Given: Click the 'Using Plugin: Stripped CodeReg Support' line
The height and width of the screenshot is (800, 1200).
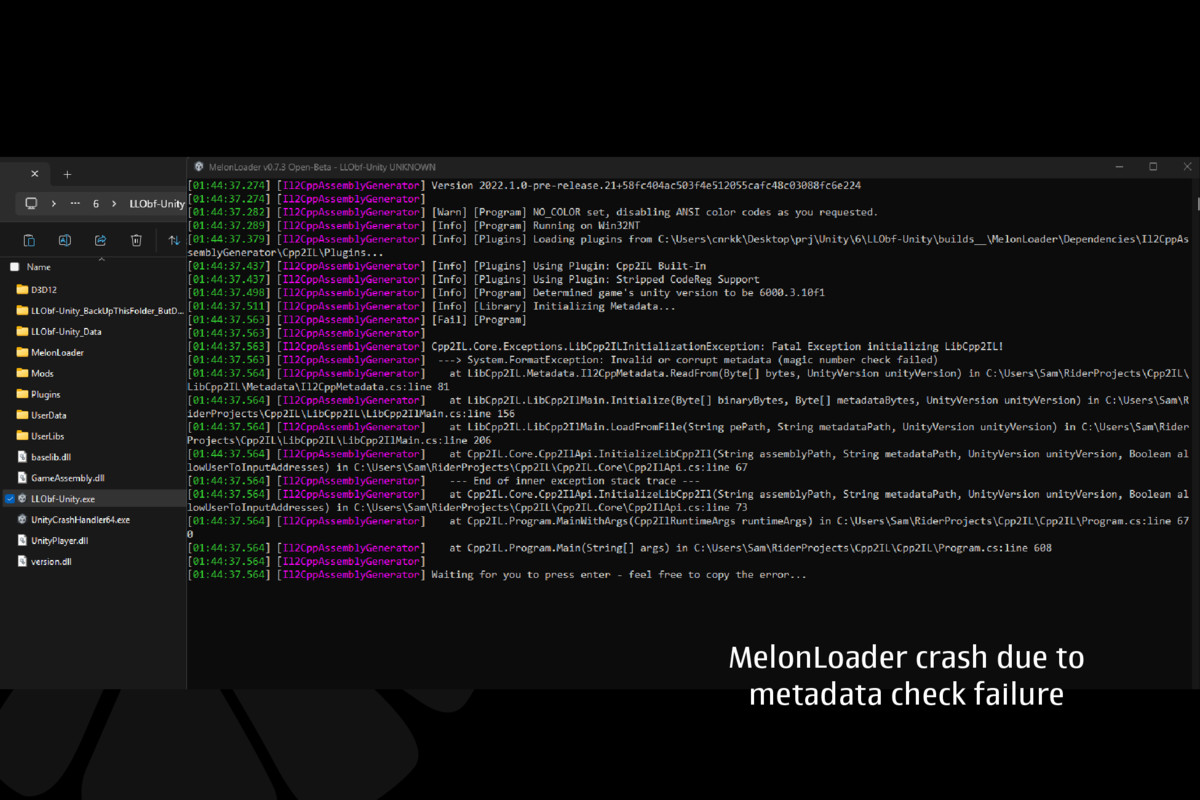Looking at the screenshot, I should pyautogui.click(x=474, y=280).
